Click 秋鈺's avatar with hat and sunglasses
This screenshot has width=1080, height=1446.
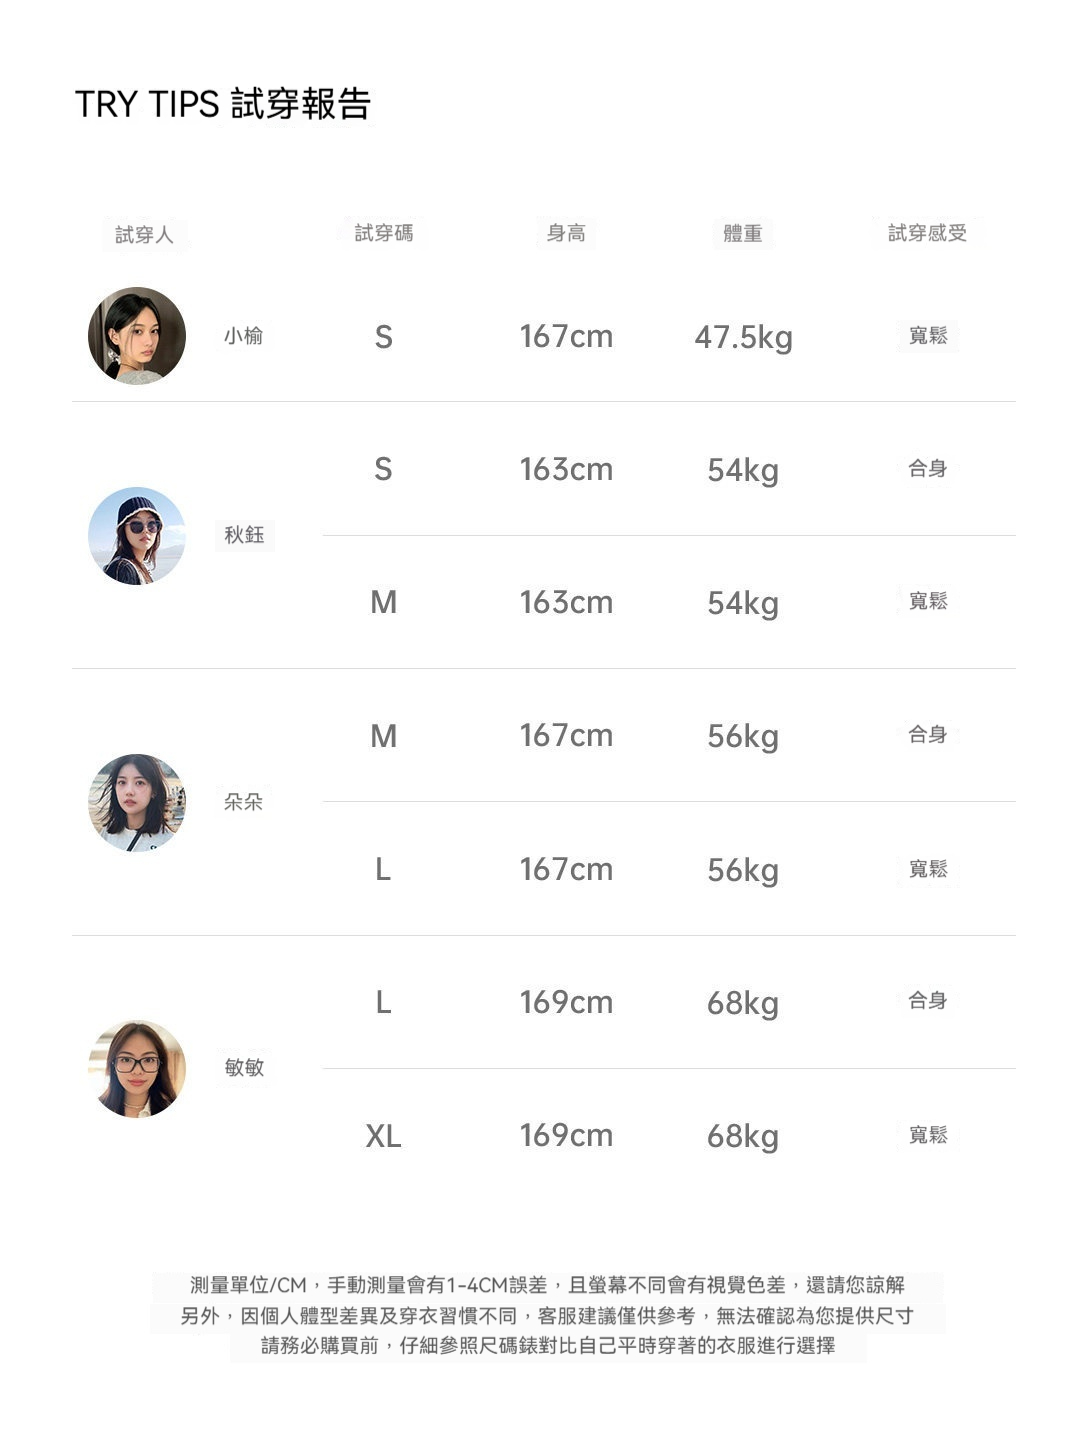[x=137, y=536]
